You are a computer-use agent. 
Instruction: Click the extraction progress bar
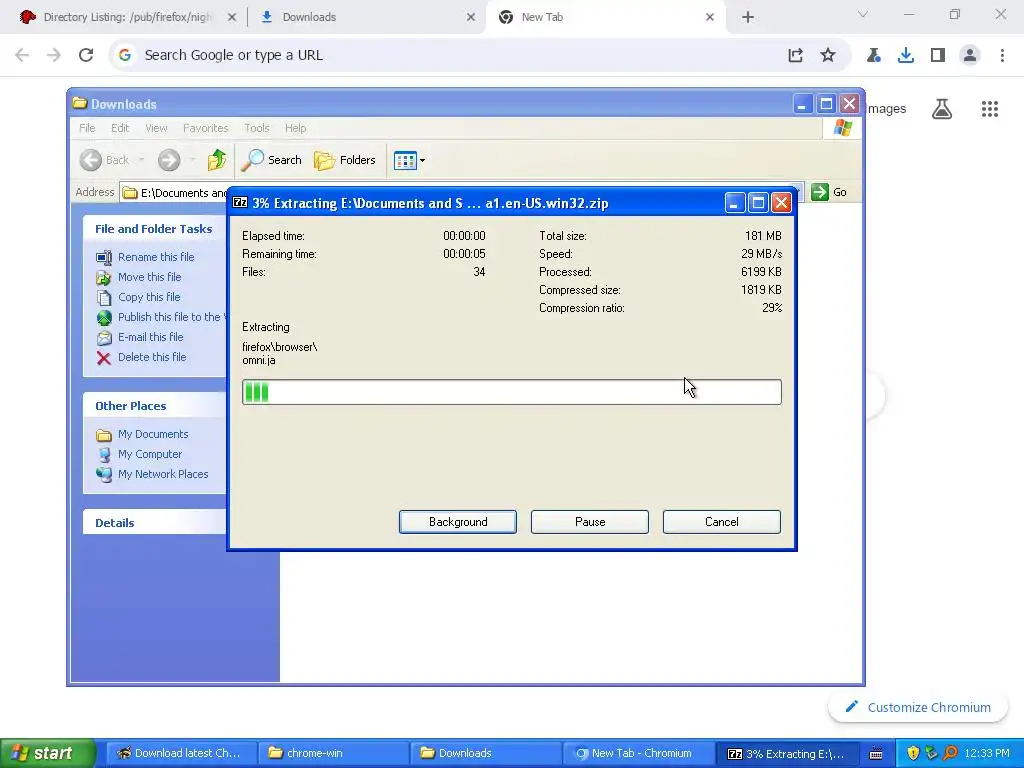pyautogui.click(x=511, y=392)
